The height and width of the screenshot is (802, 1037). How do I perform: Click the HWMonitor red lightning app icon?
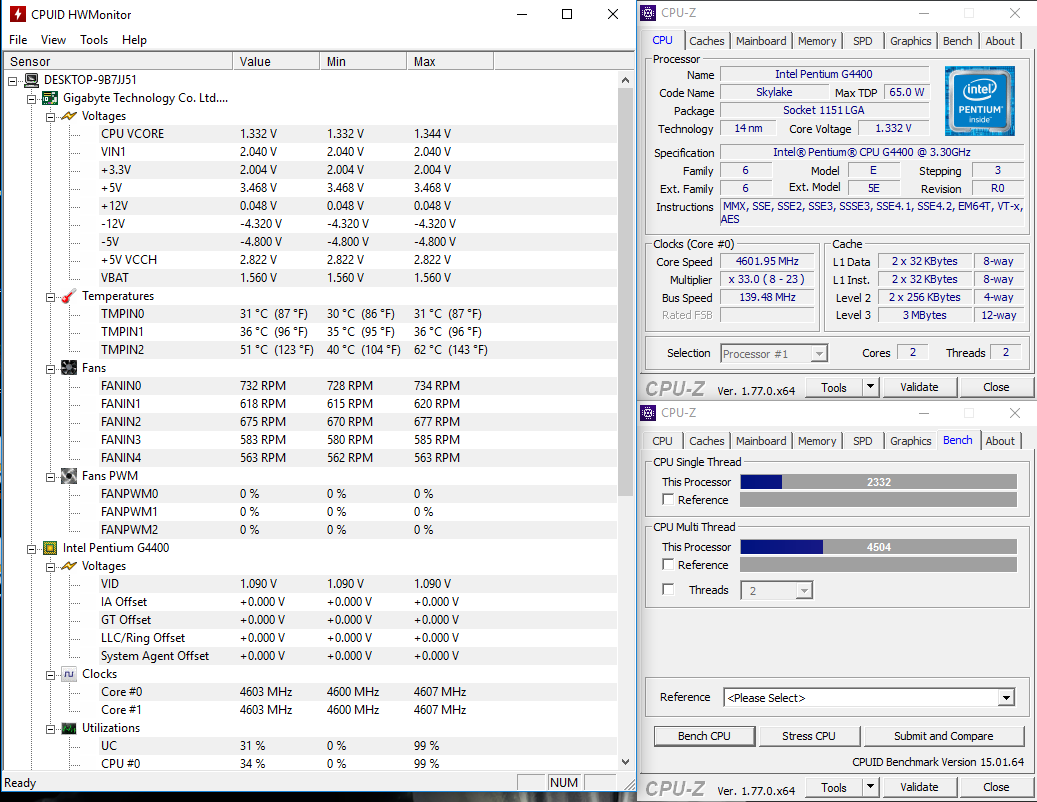pos(17,14)
